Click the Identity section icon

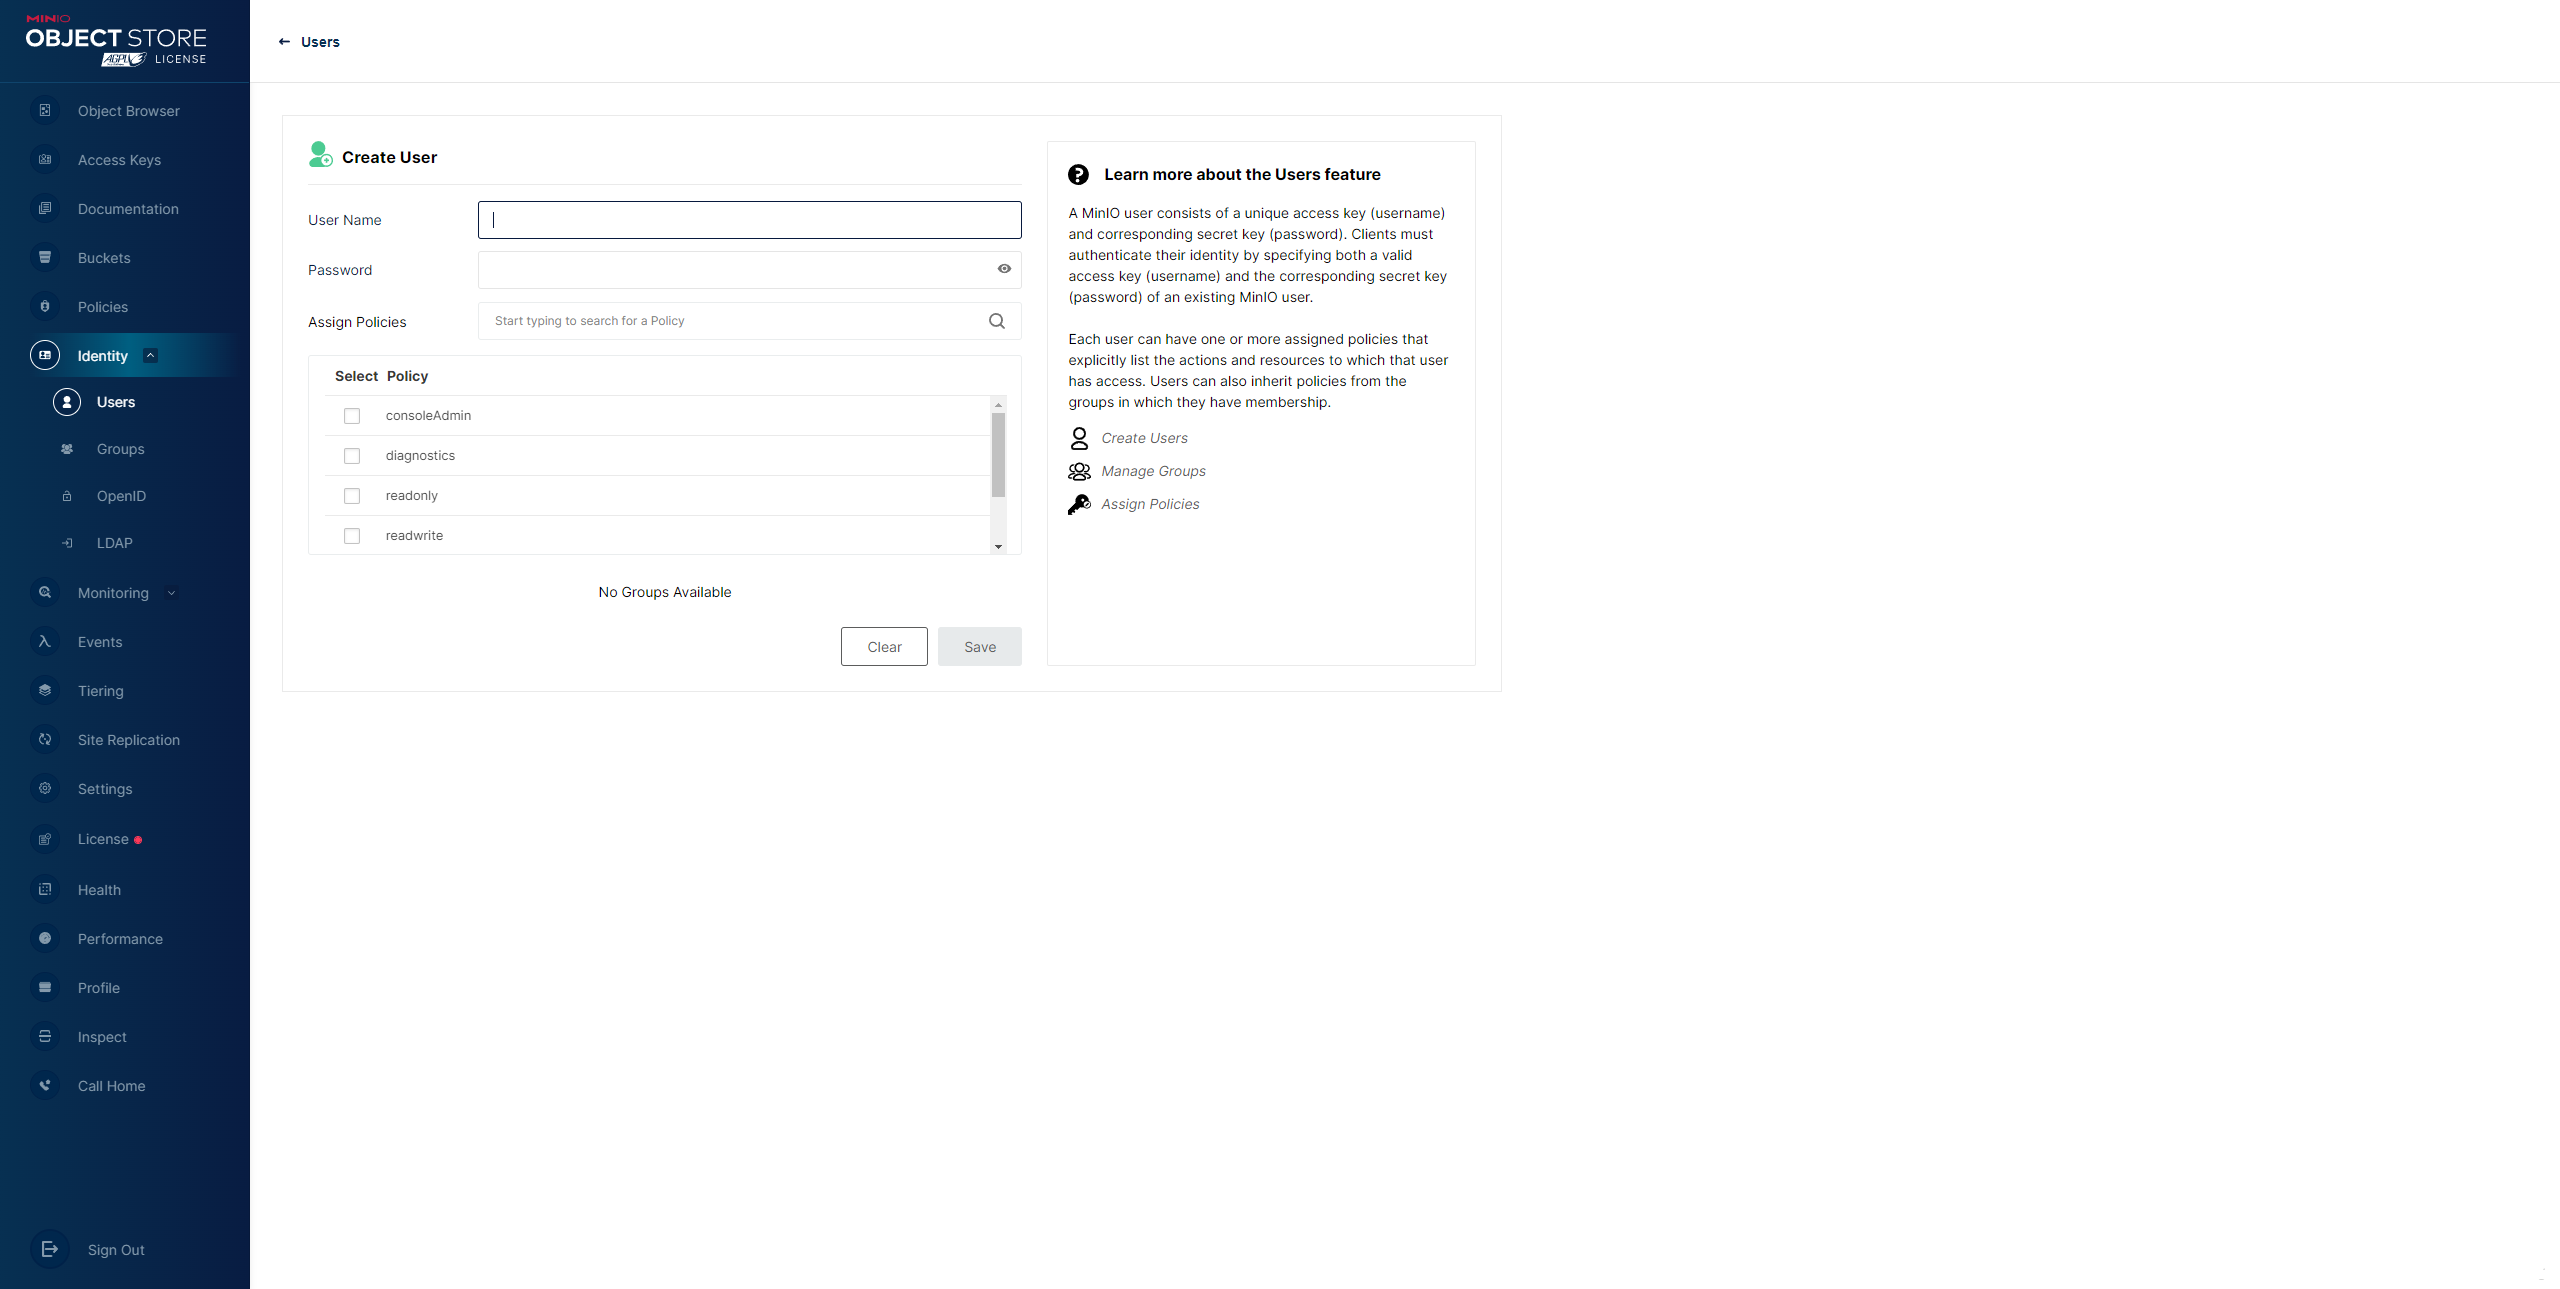pyautogui.click(x=44, y=355)
